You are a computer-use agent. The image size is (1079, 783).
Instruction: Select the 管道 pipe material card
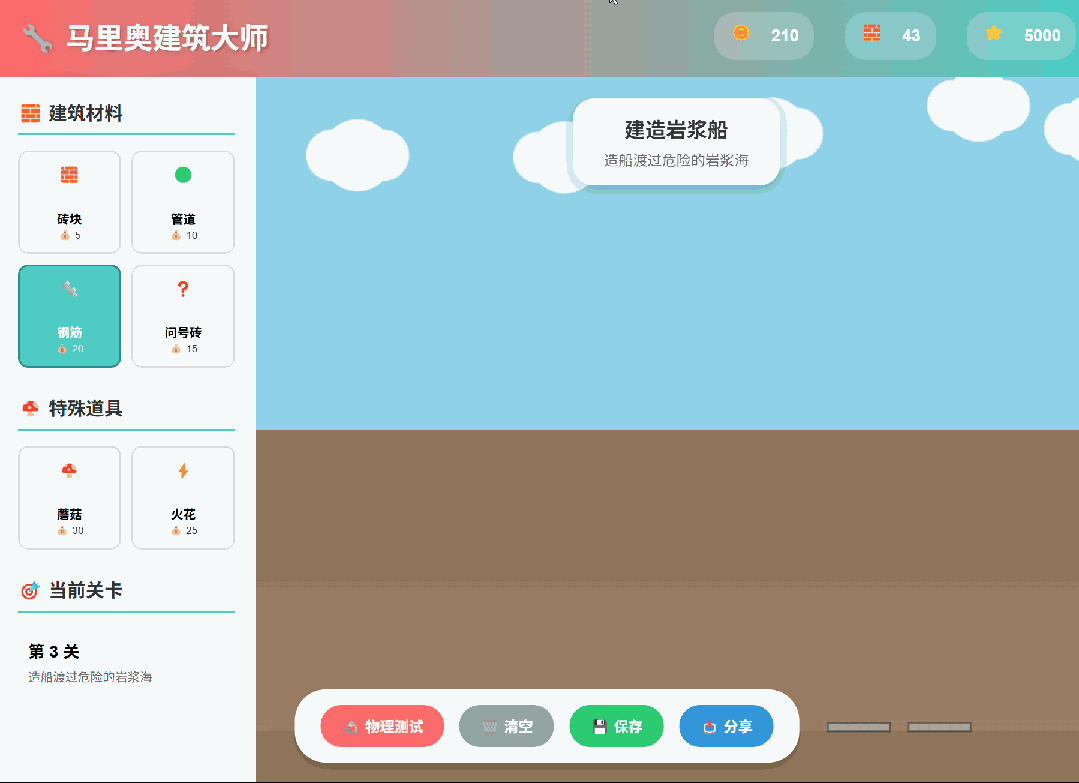click(x=183, y=202)
